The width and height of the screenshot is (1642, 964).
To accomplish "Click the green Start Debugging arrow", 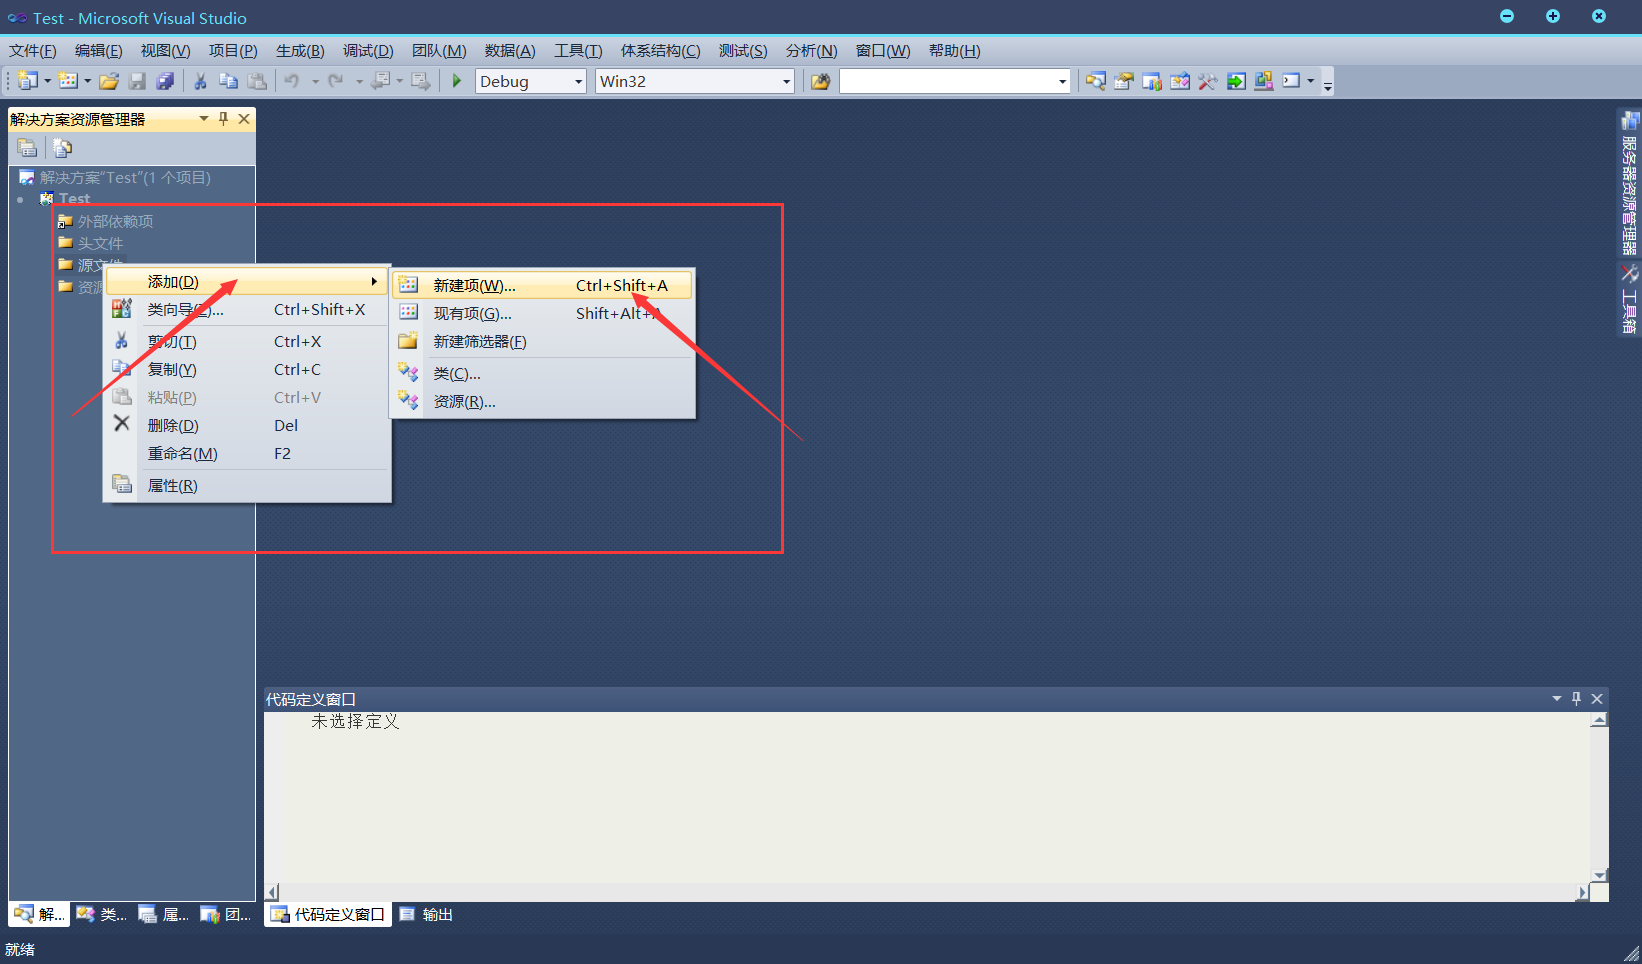I will point(457,81).
